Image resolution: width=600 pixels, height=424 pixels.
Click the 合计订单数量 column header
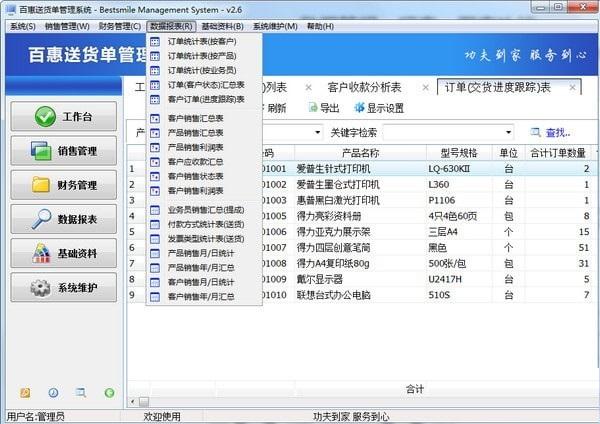[558, 153]
